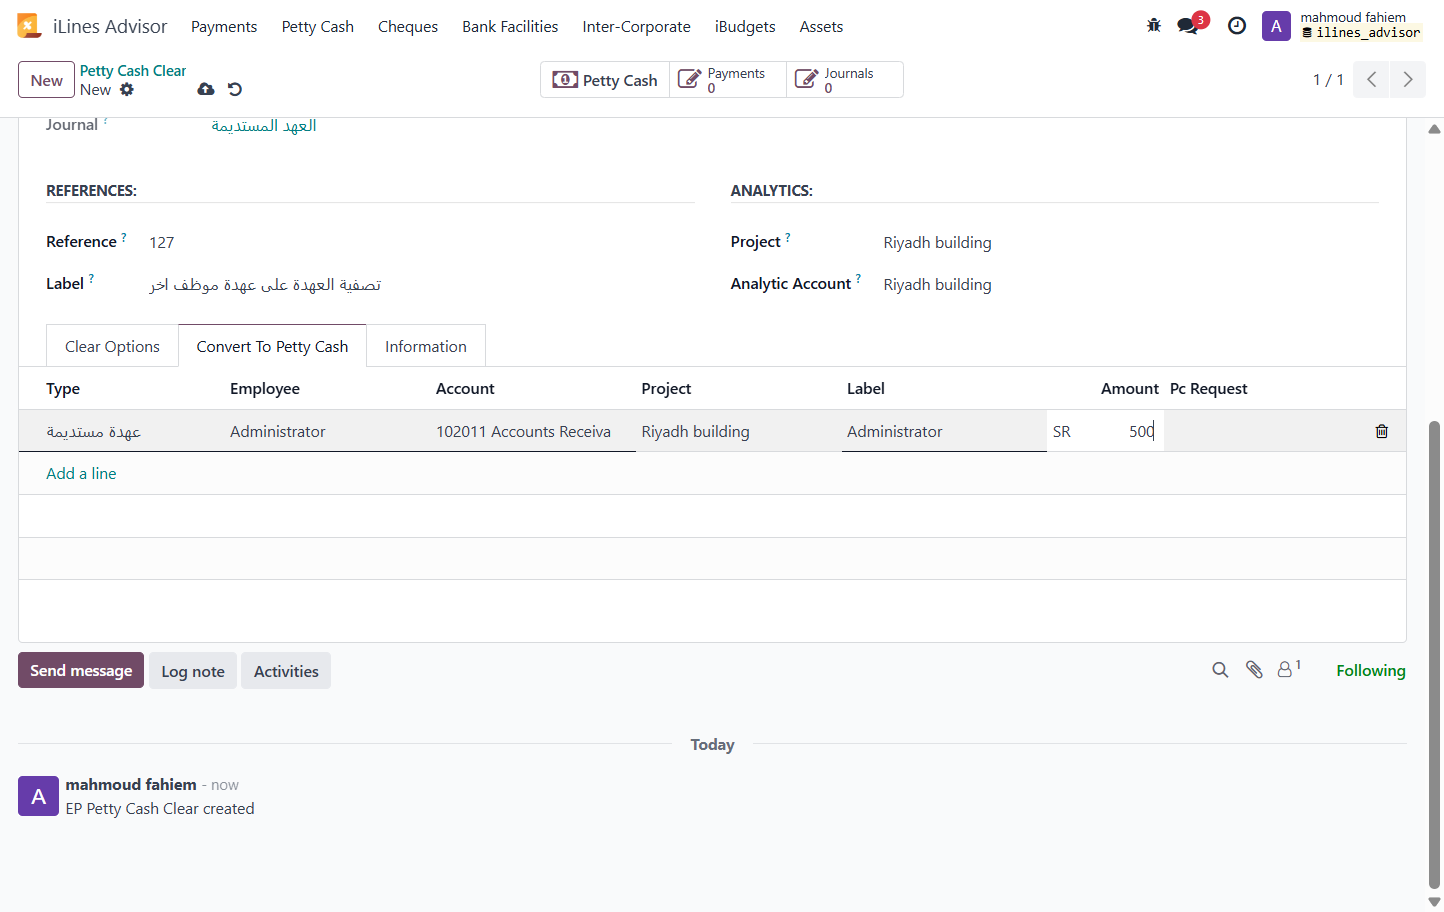Open the chat messages icon with badge
The image size is (1444, 912).
(1188, 26)
